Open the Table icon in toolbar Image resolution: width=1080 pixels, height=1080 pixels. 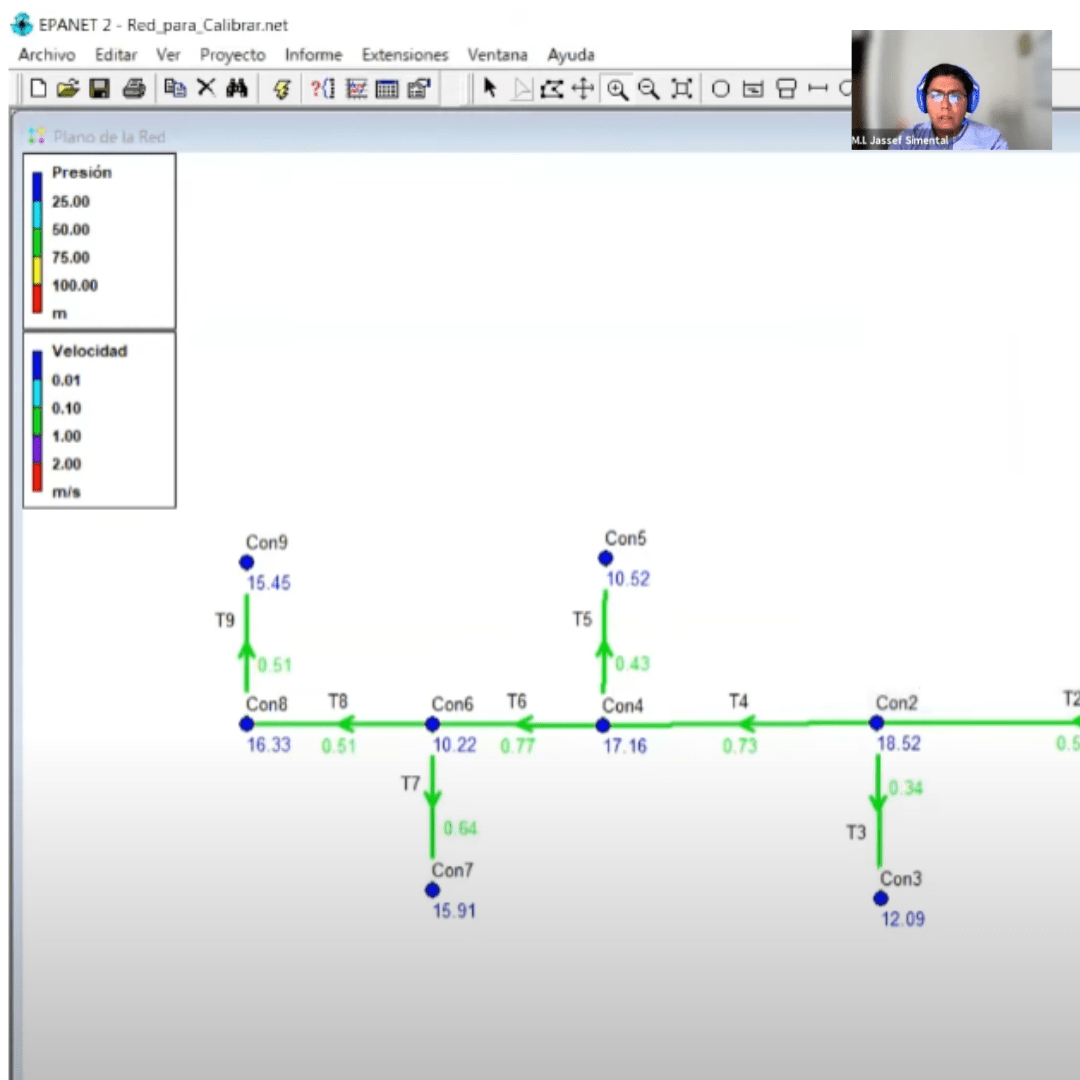tap(387, 89)
